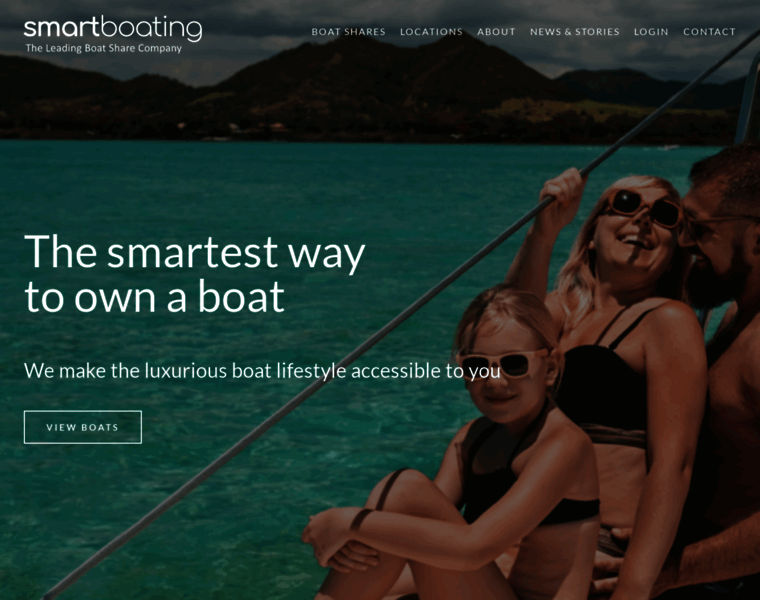Click the View Boats button
Image resolution: width=760 pixels, height=600 pixels.
(x=83, y=427)
